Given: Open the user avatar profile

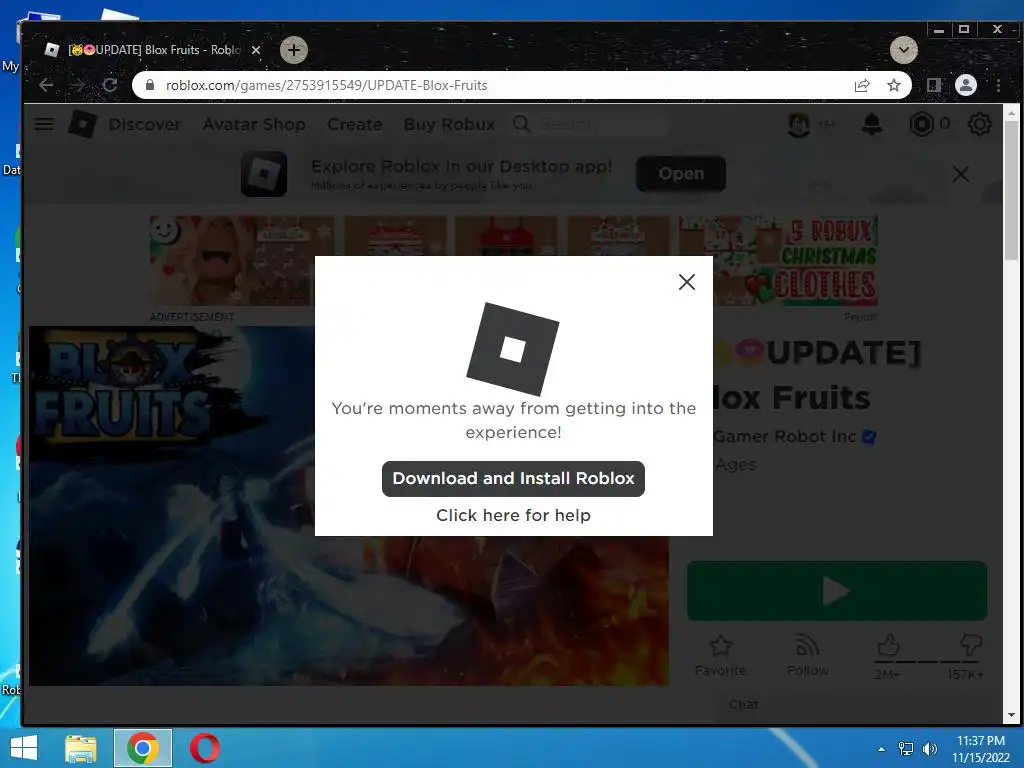Looking at the screenshot, I should pyautogui.click(x=799, y=124).
